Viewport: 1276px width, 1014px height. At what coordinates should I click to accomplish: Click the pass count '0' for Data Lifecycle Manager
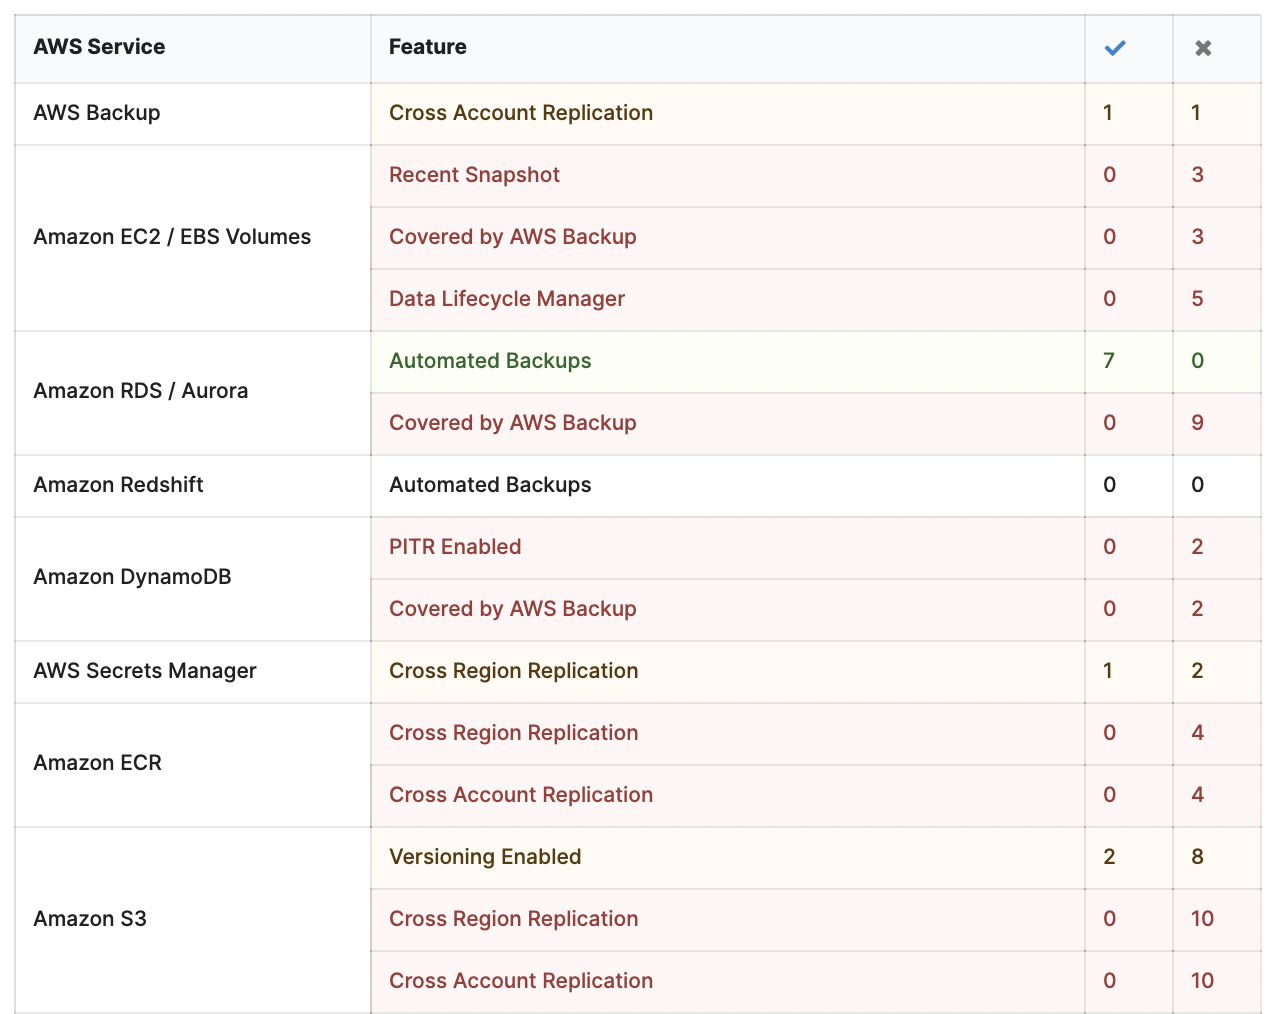point(1109,299)
